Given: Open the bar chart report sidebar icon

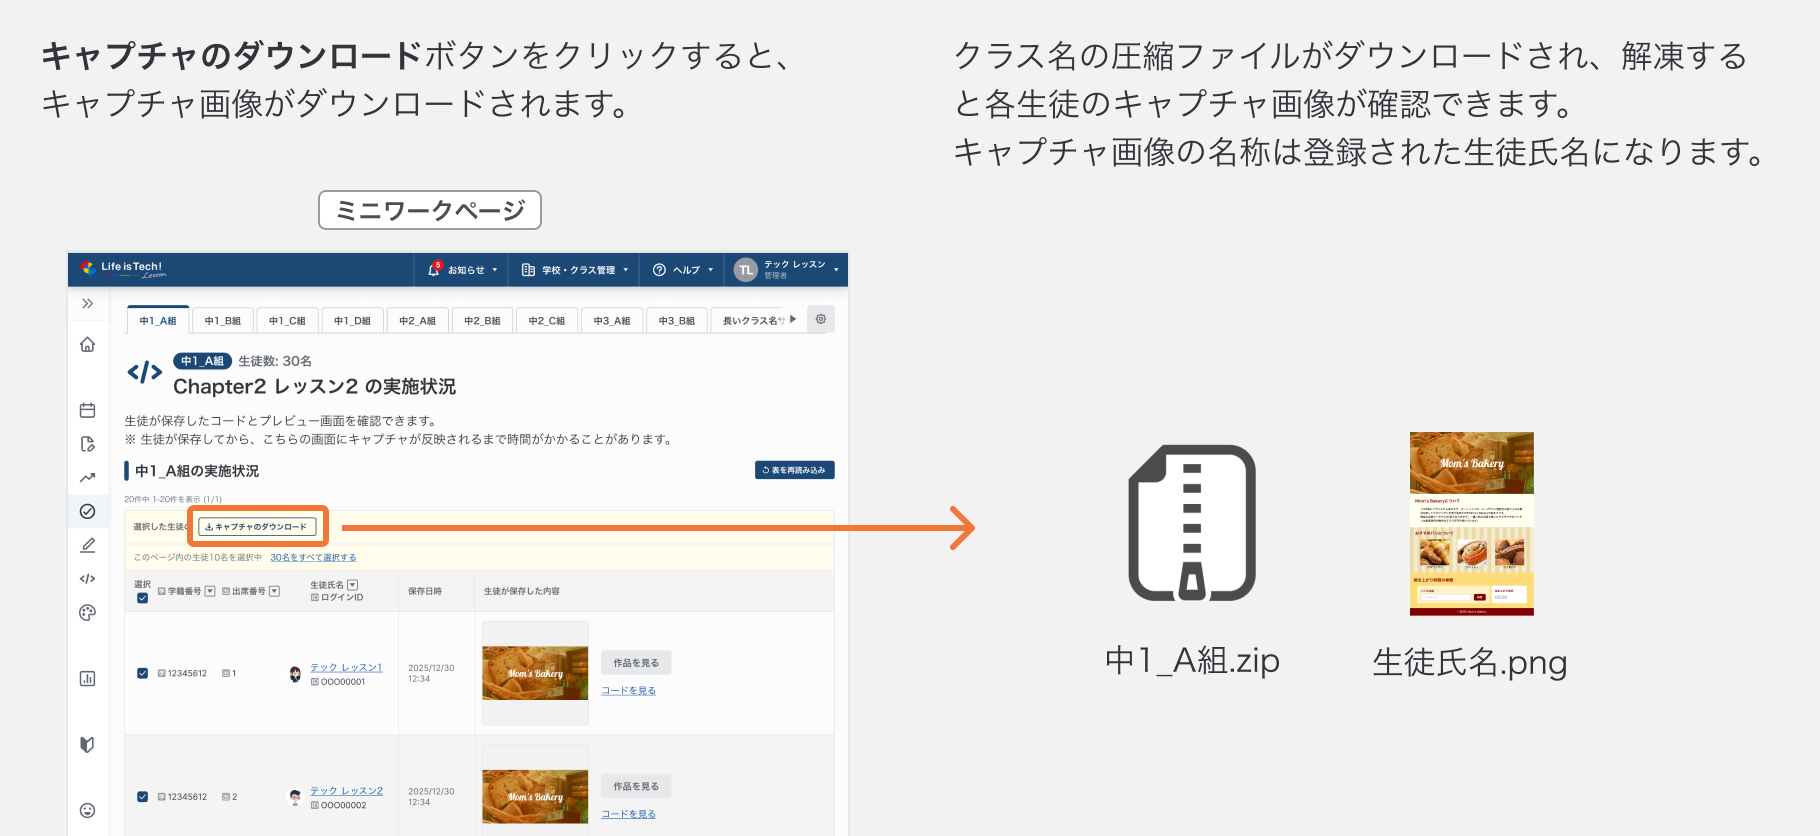Looking at the screenshot, I should [x=88, y=679].
